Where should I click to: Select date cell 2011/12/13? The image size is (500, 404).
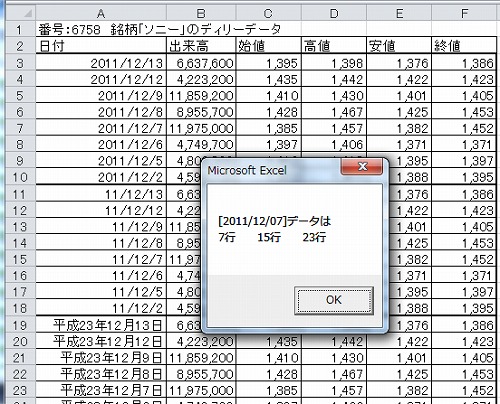pyautogui.click(x=101, y=63)
